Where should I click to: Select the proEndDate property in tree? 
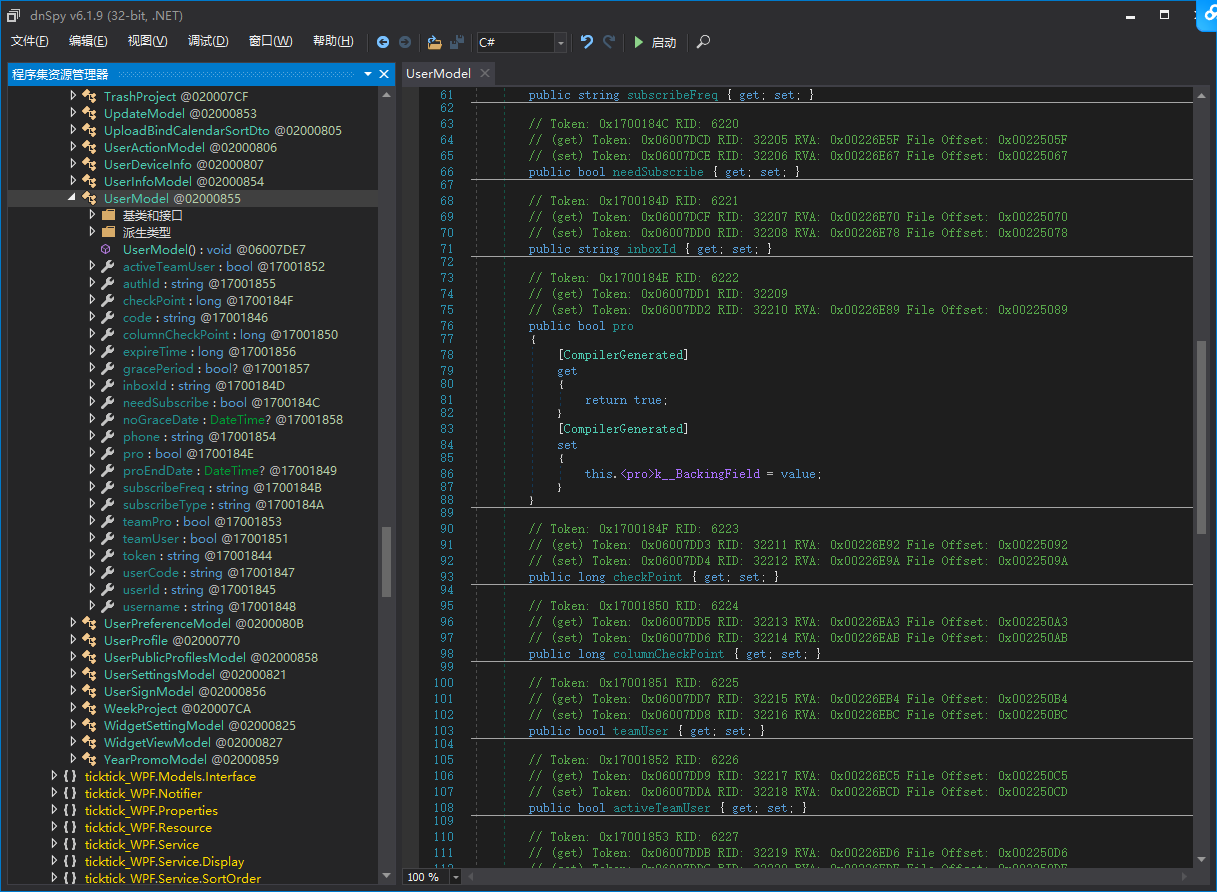pos(158,470)
